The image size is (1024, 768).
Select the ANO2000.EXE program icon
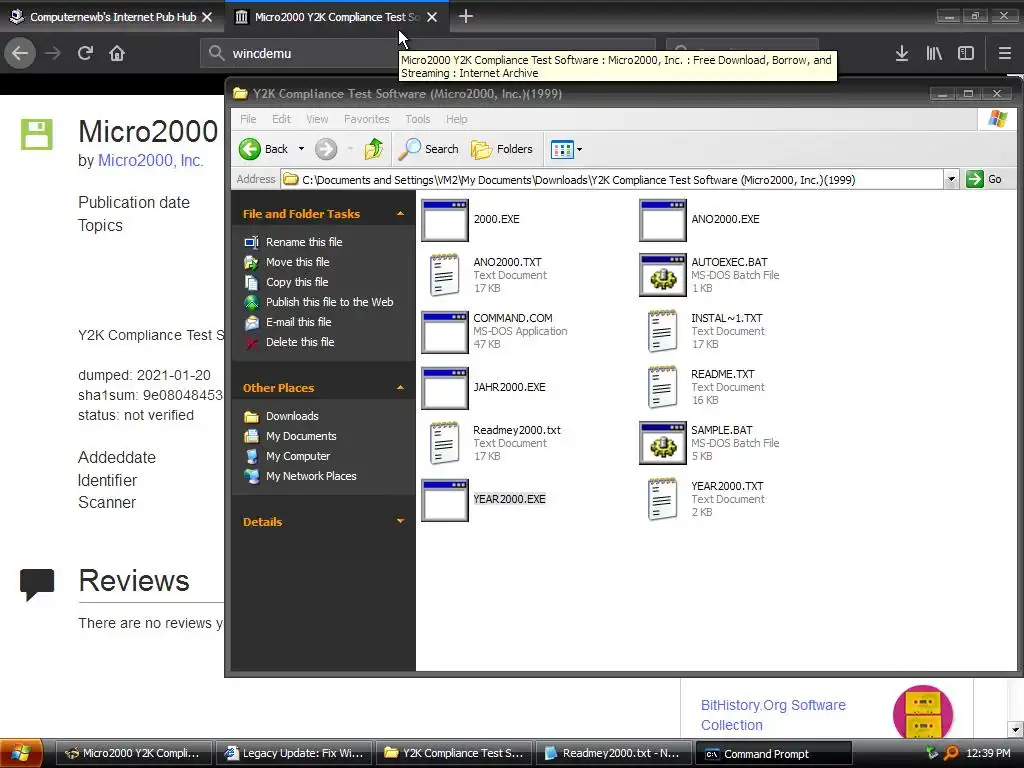[x=663, y=220]
